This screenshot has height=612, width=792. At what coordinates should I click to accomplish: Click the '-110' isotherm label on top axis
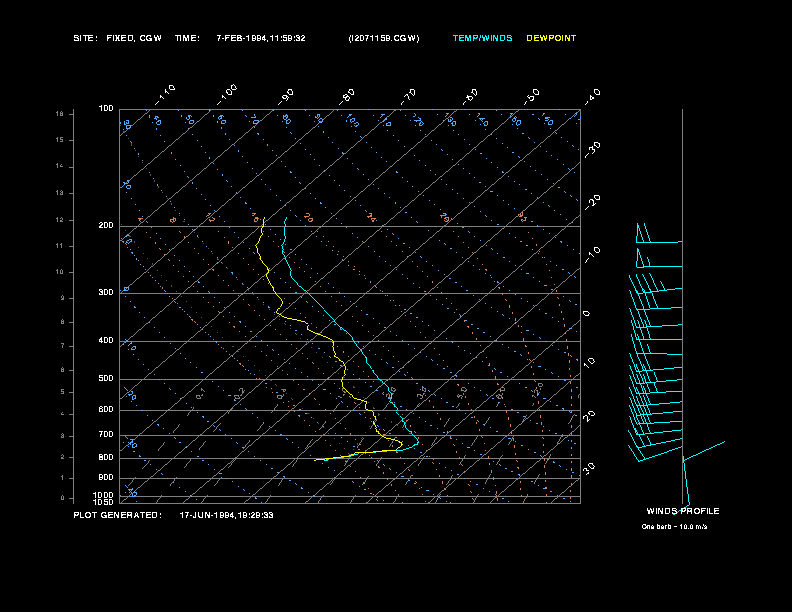(x=165, y=95)
